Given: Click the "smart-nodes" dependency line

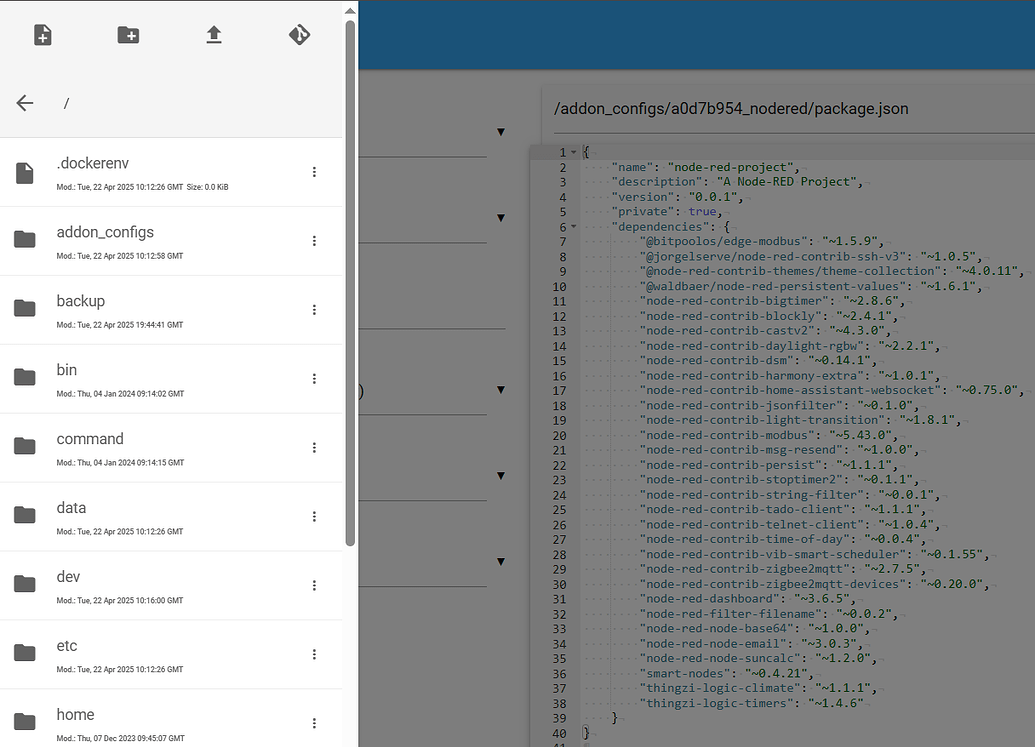Looking at the screenshot, I should [x=726, y=674].
